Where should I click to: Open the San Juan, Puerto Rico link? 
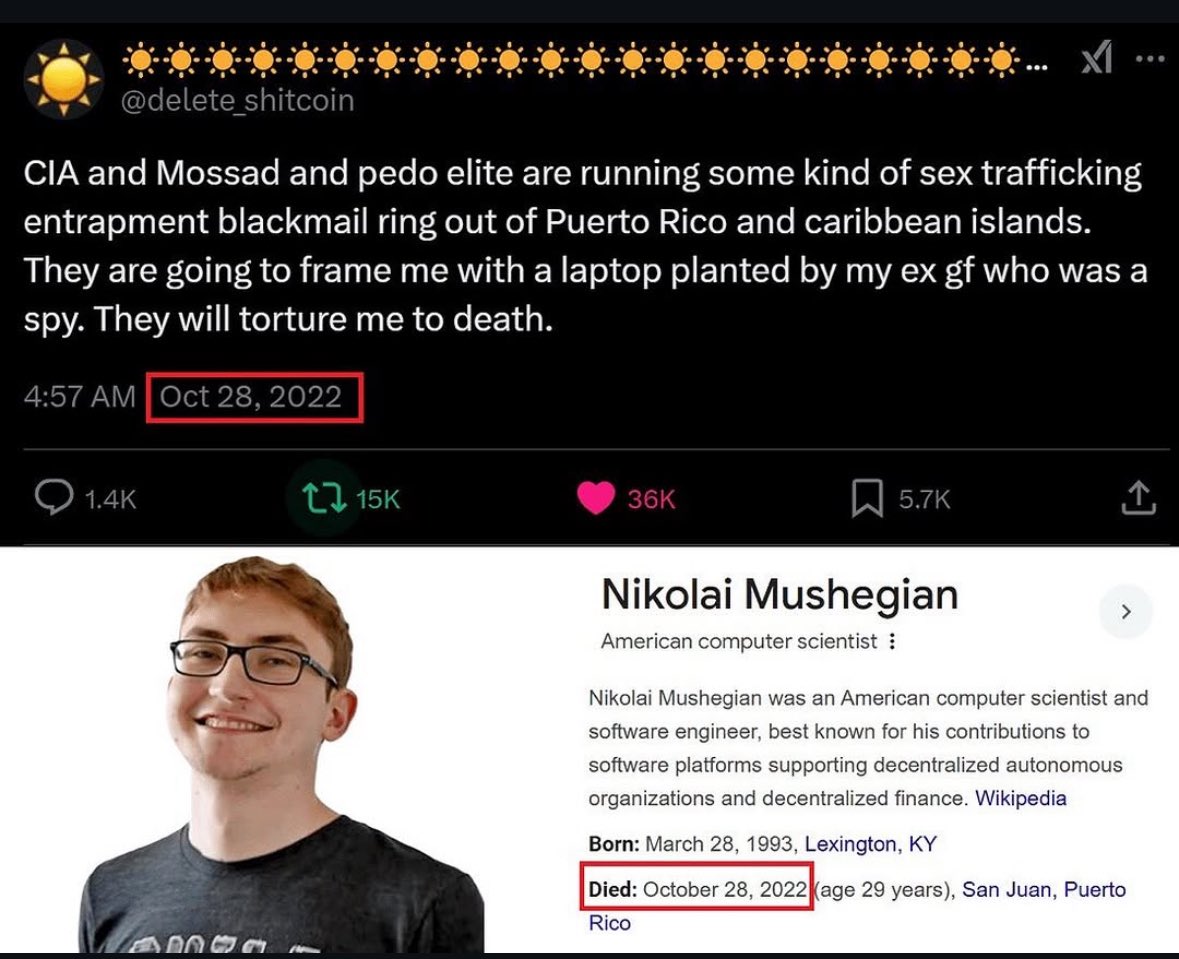tap(1044, 890)
